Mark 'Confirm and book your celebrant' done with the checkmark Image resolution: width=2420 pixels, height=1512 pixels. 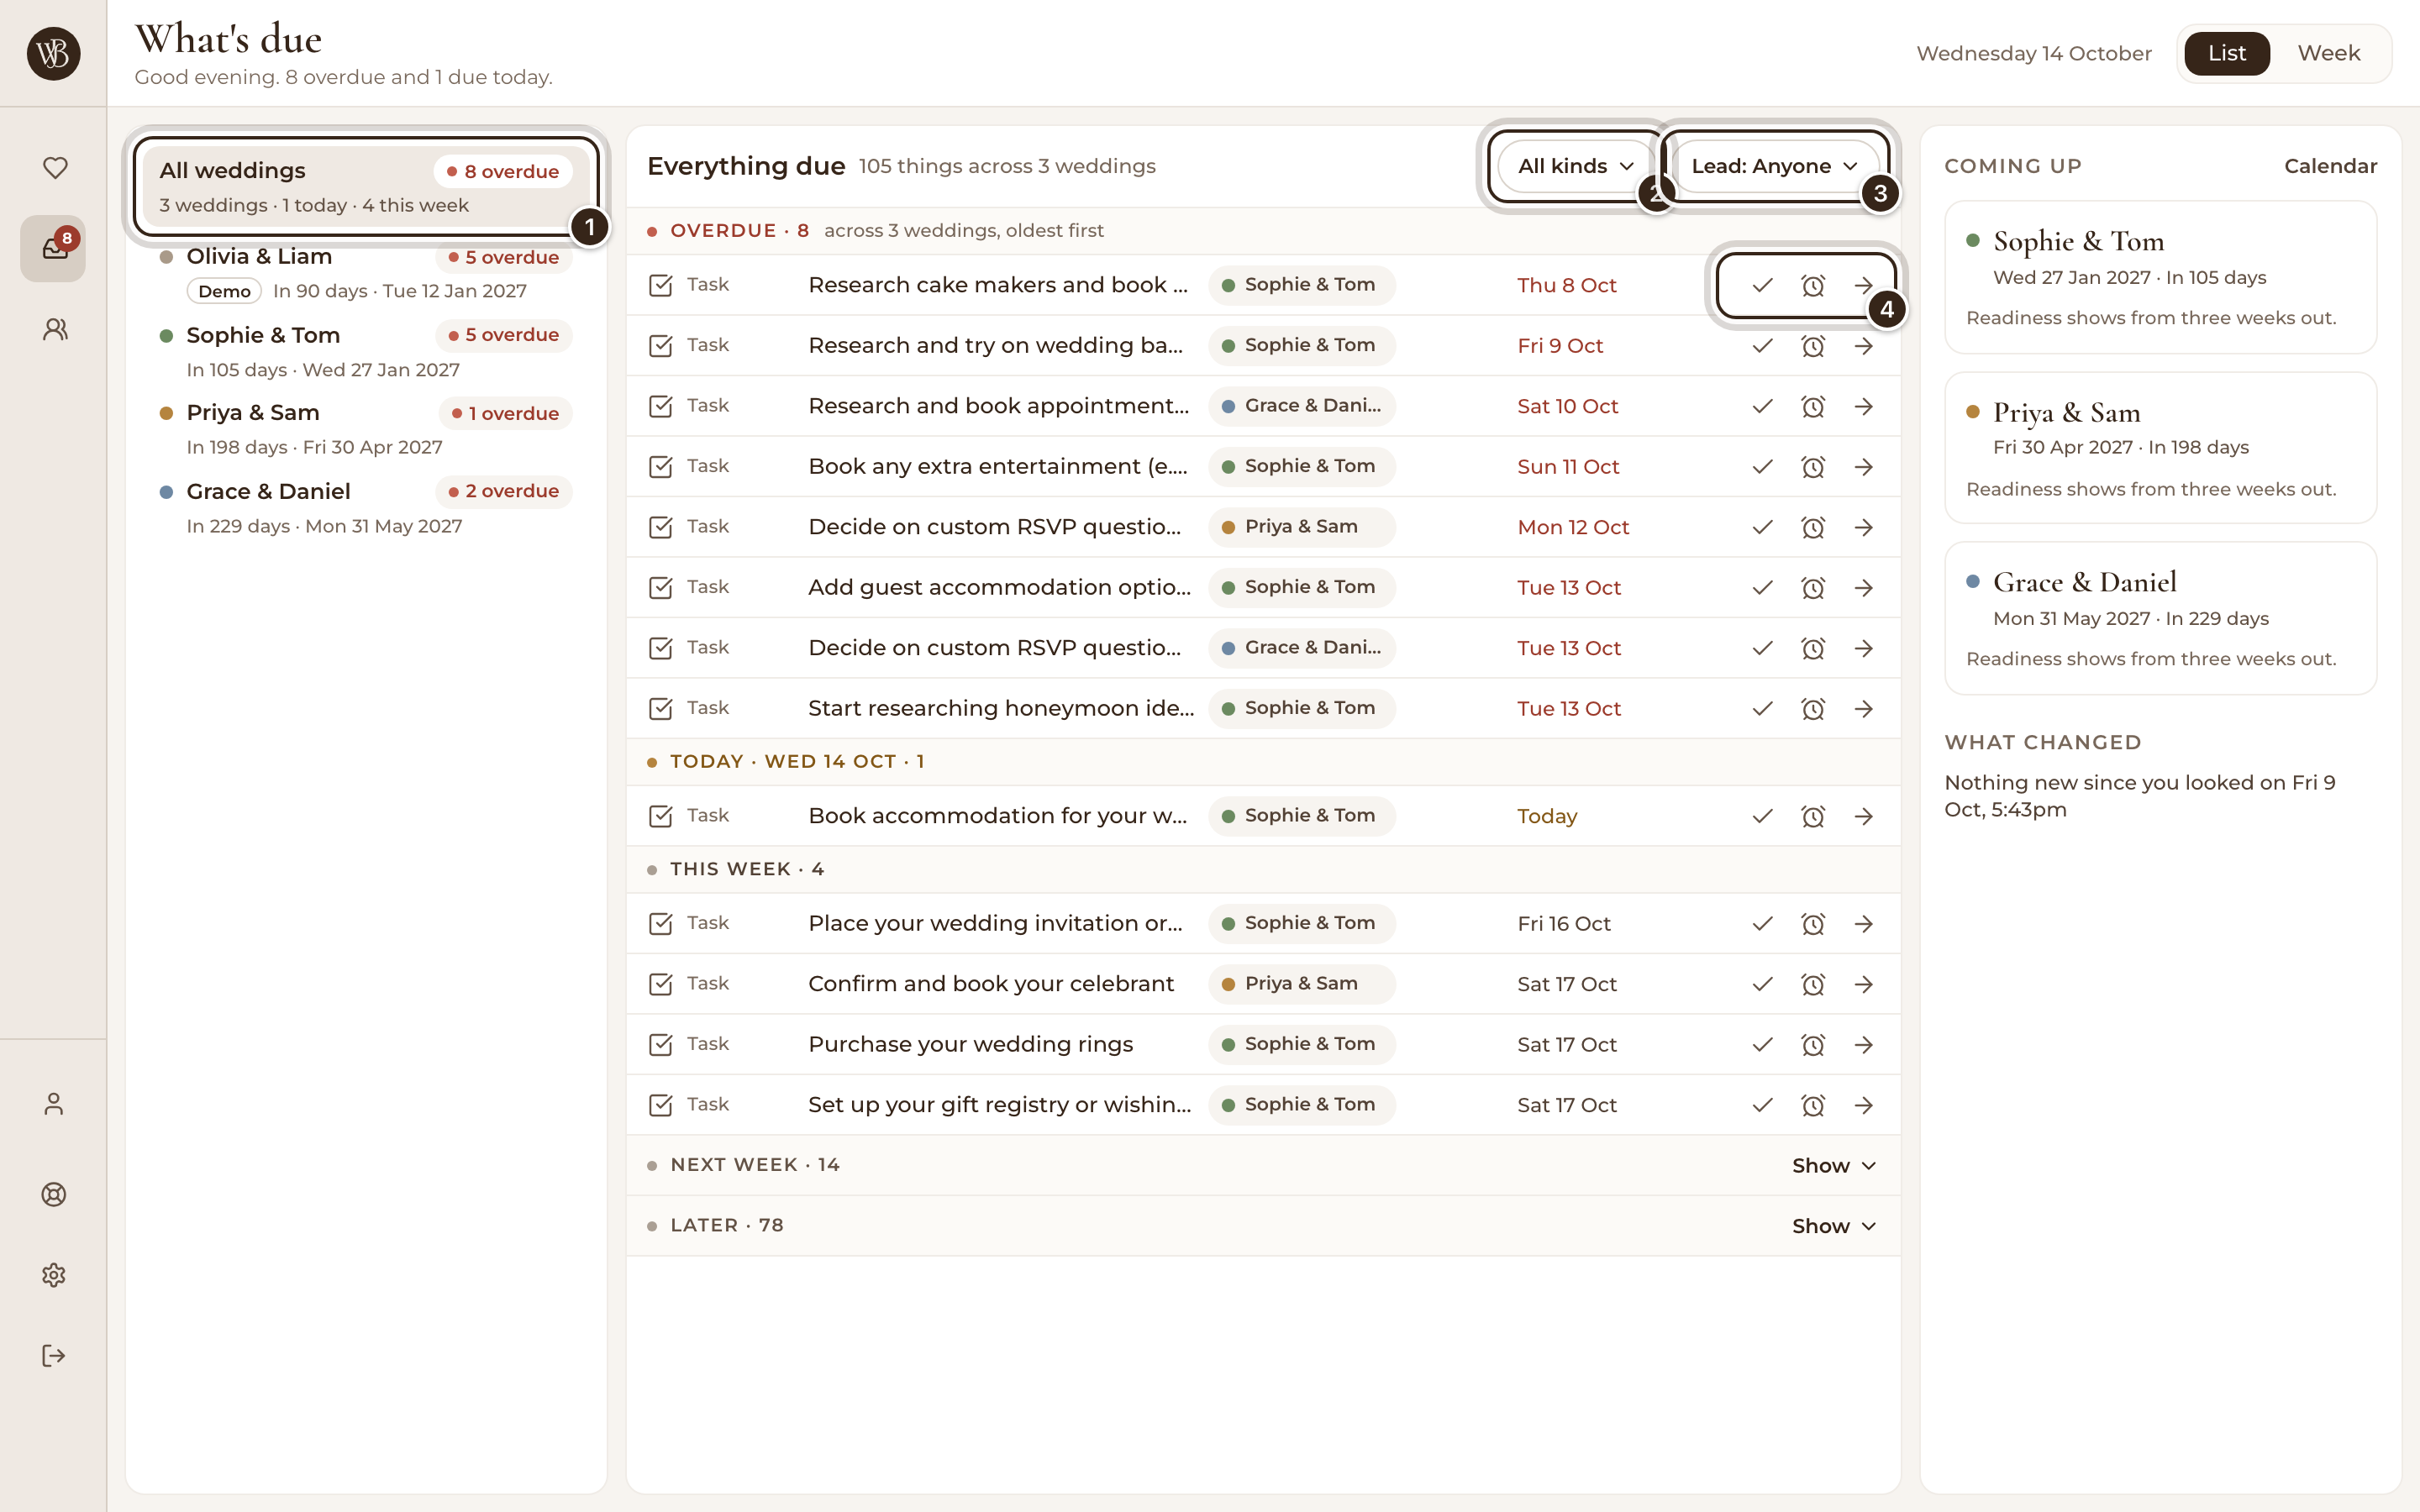pos(1762,985)
